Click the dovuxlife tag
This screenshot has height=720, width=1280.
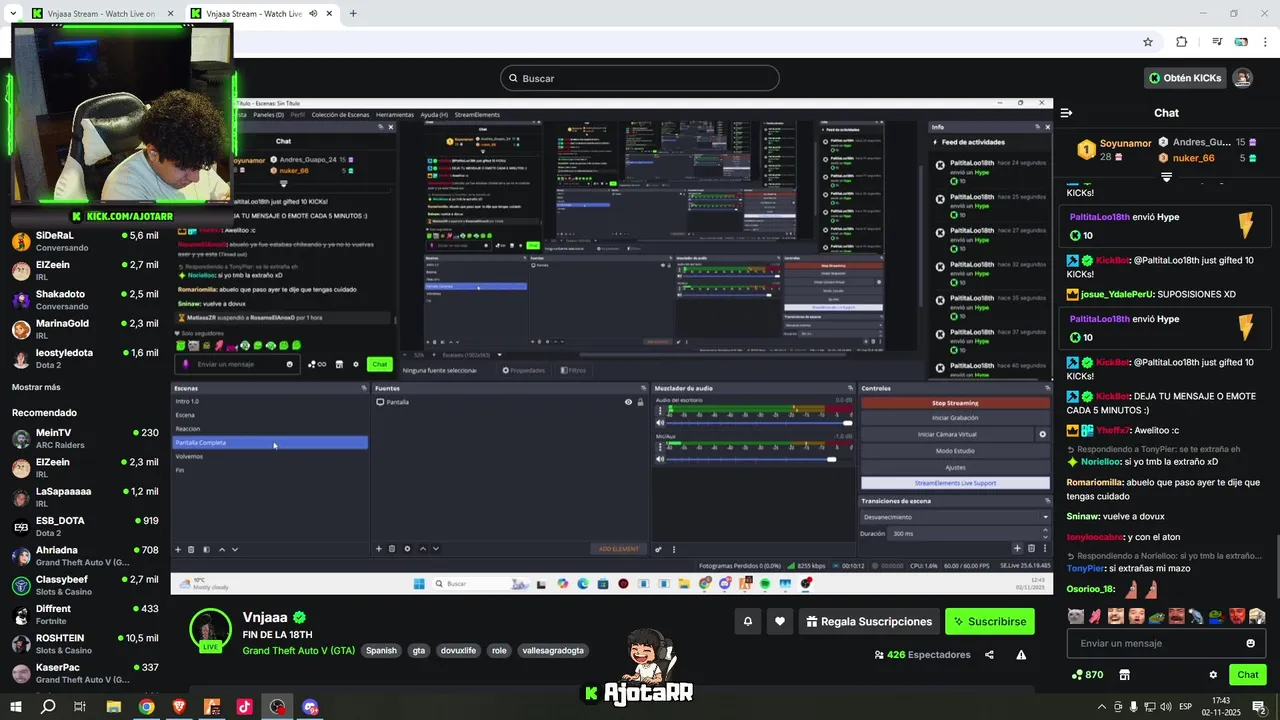coord(459,650)
